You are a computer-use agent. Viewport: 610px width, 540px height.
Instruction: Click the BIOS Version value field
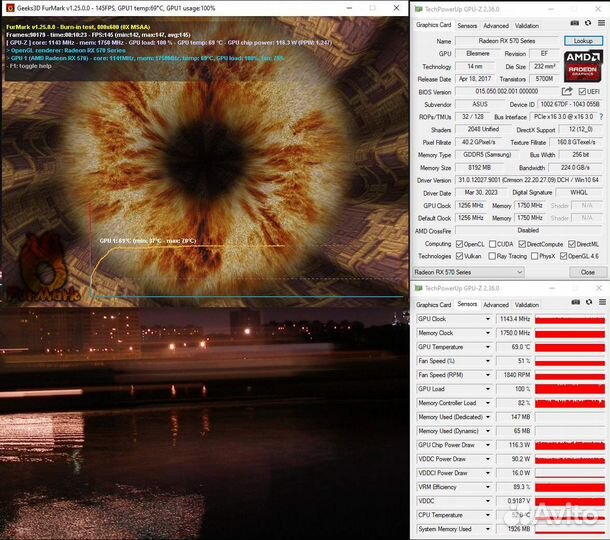coord(508,91)
